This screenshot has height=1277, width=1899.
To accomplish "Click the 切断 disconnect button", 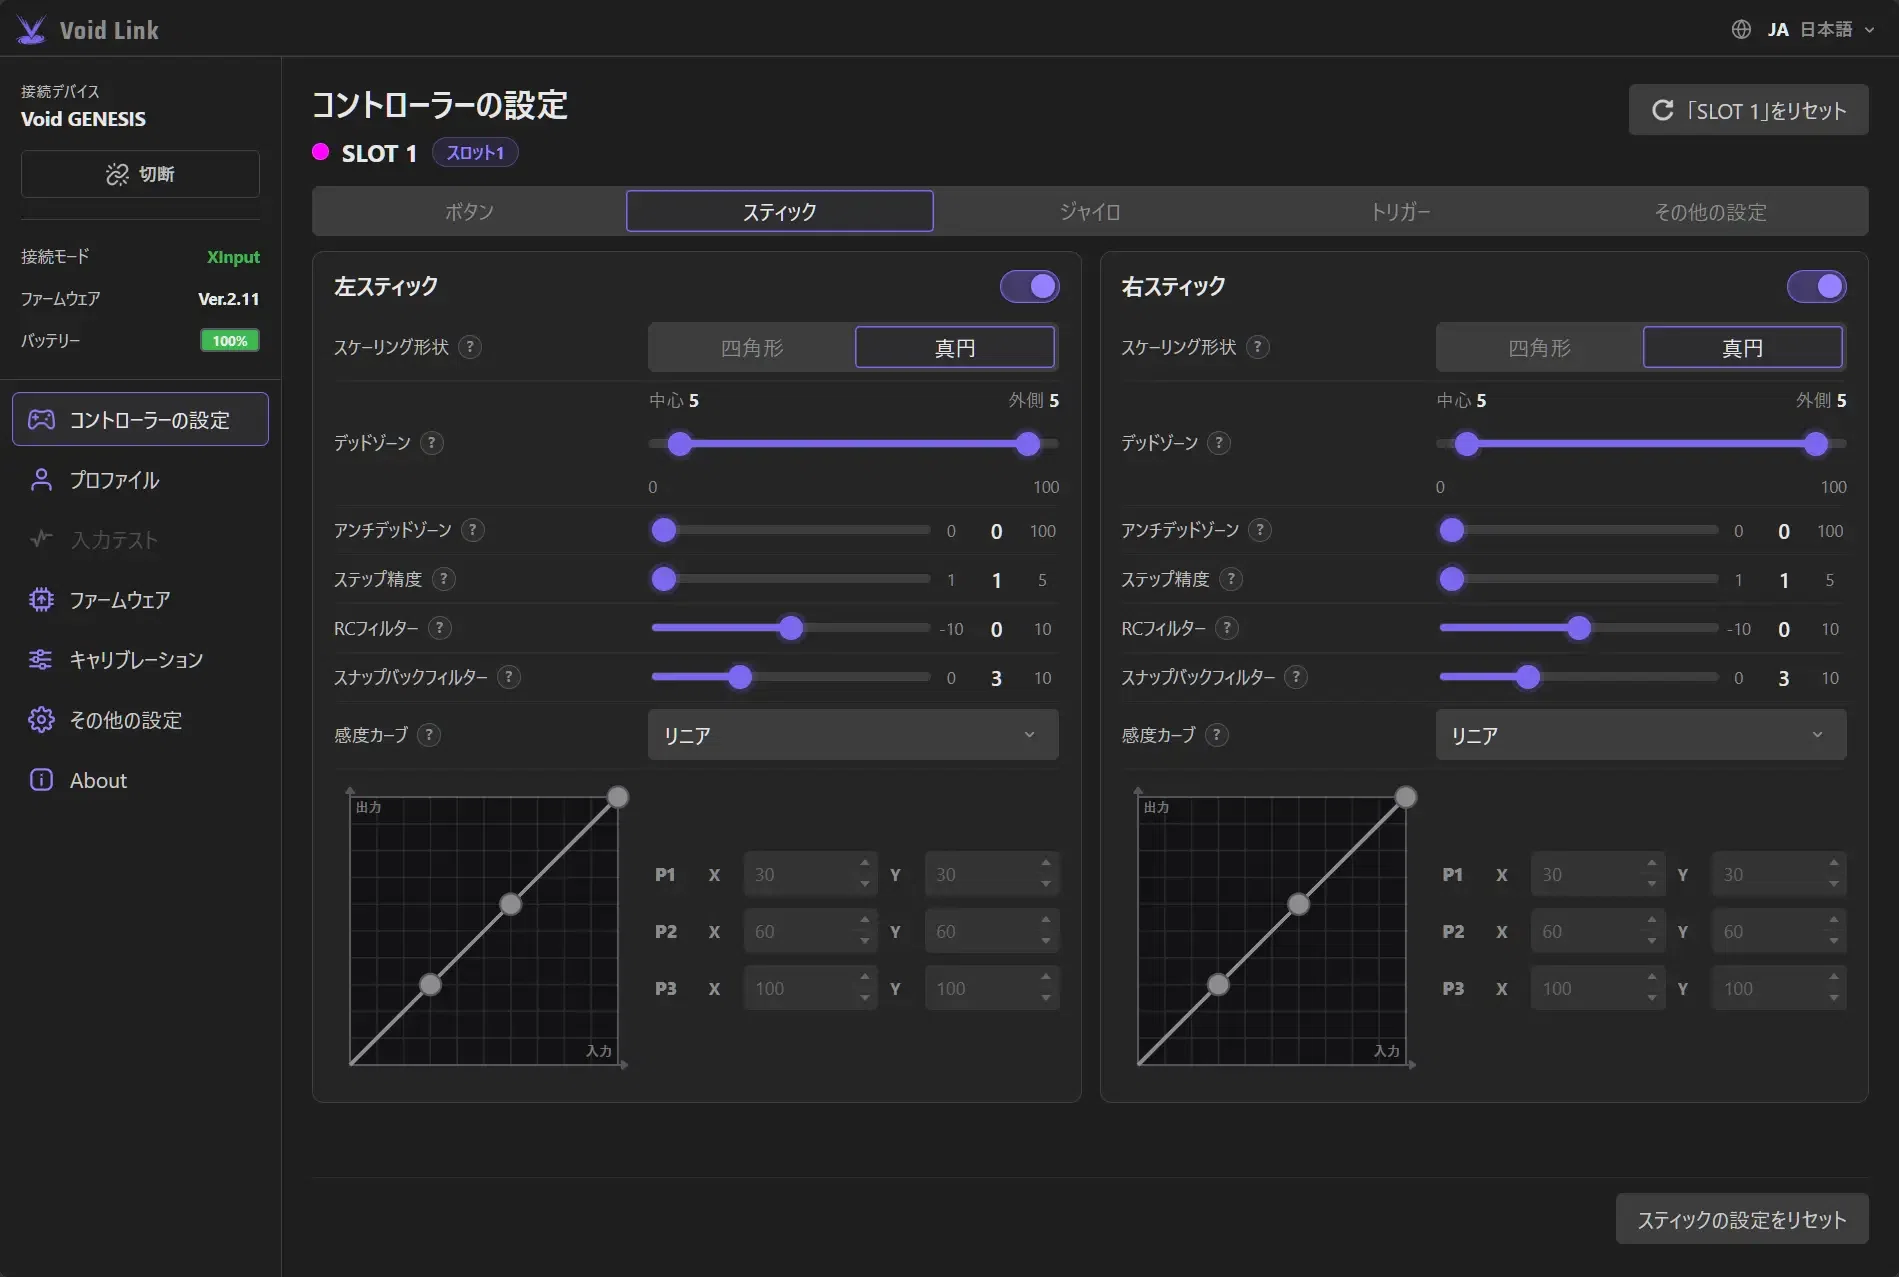I will tap(140, 174).
